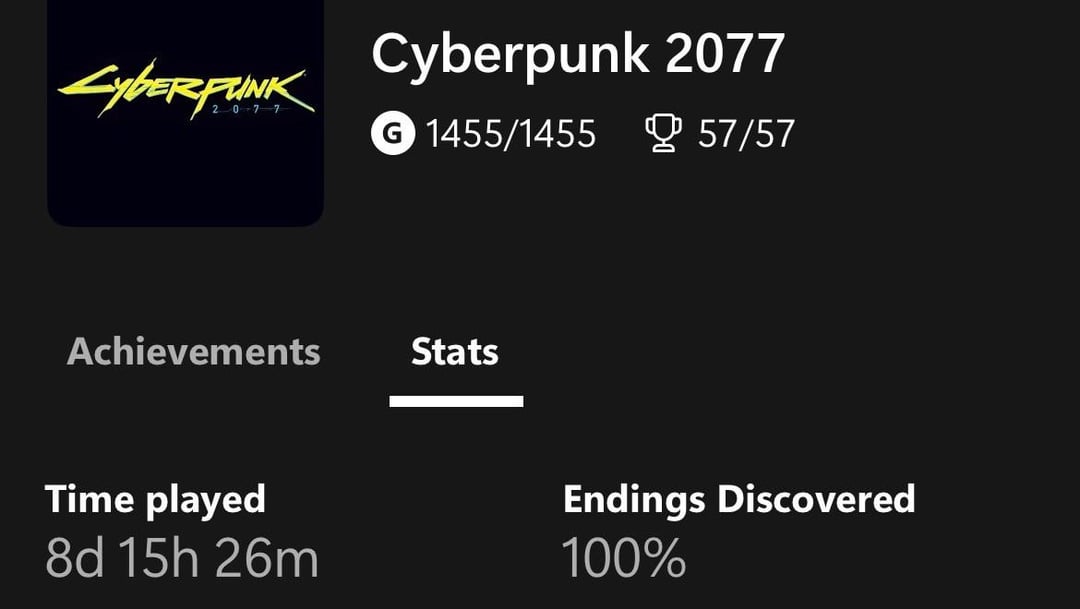Click the Cyberpunk 2077 title text
The width and height of the screenshot is (1080, 609).
coord(578,53)
